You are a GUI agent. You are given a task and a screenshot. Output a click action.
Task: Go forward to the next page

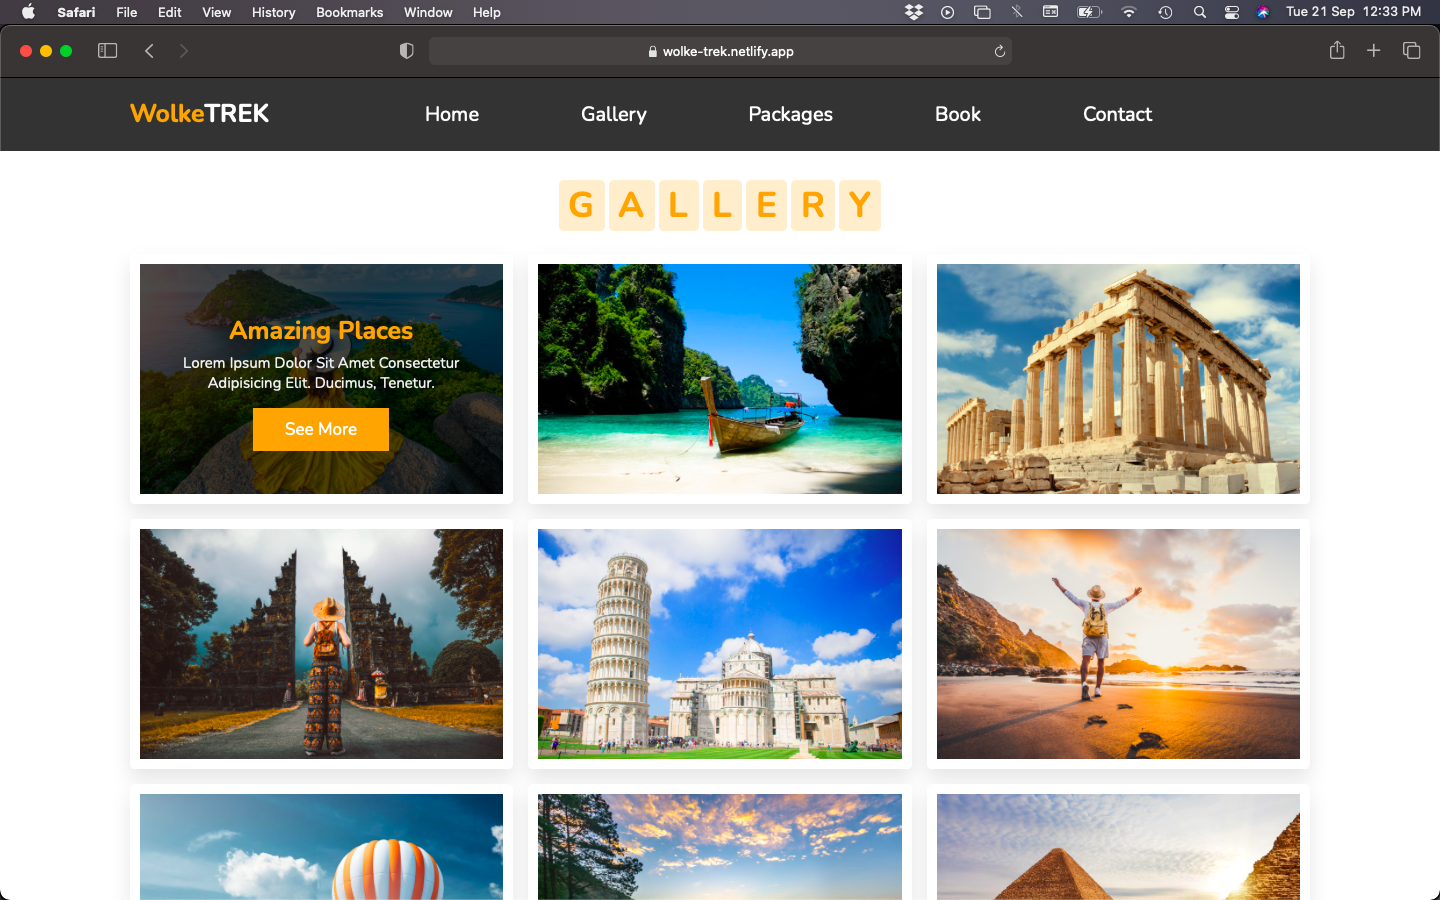pos(183,51)
